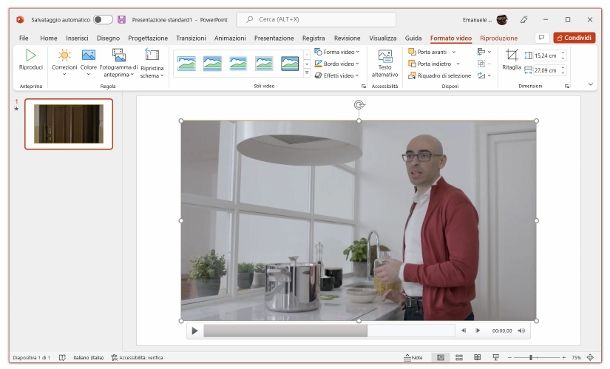Open Dimensioni dialog launcher
Screen dimensions: 610x369
(567, 86)
